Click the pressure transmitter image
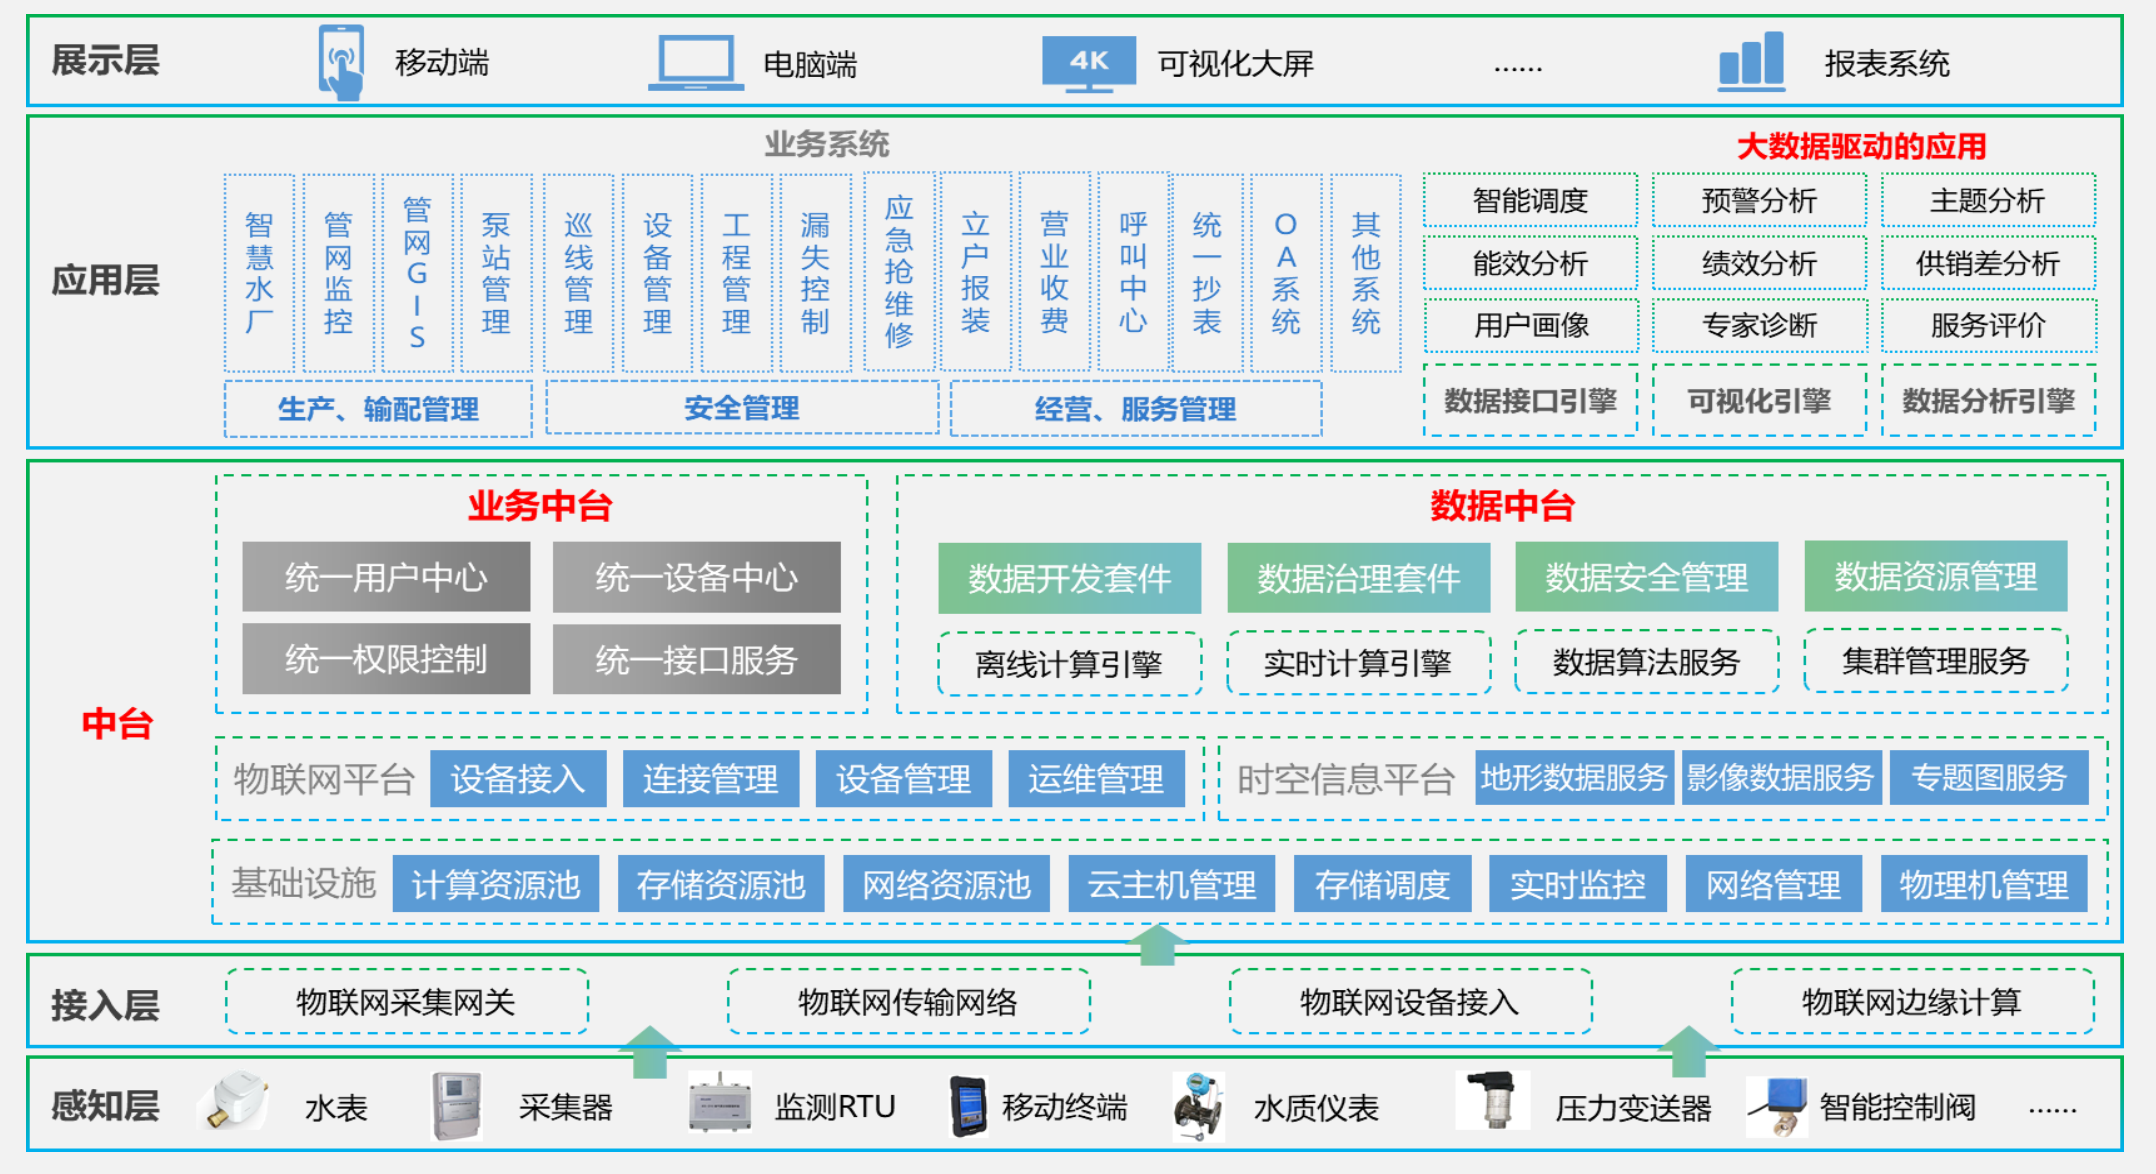 click(x=1491, y=1100)
